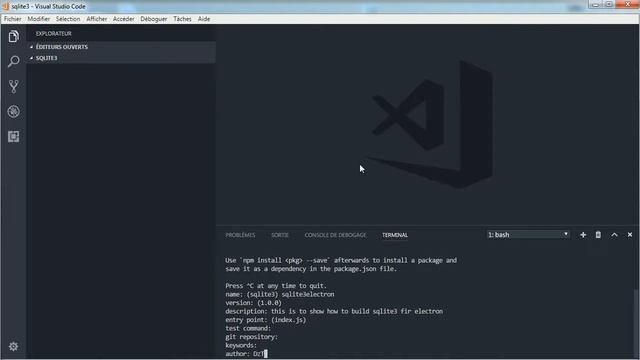Click the description line in terminal
The height and width of the screenshot is (360, 640).
334,311
